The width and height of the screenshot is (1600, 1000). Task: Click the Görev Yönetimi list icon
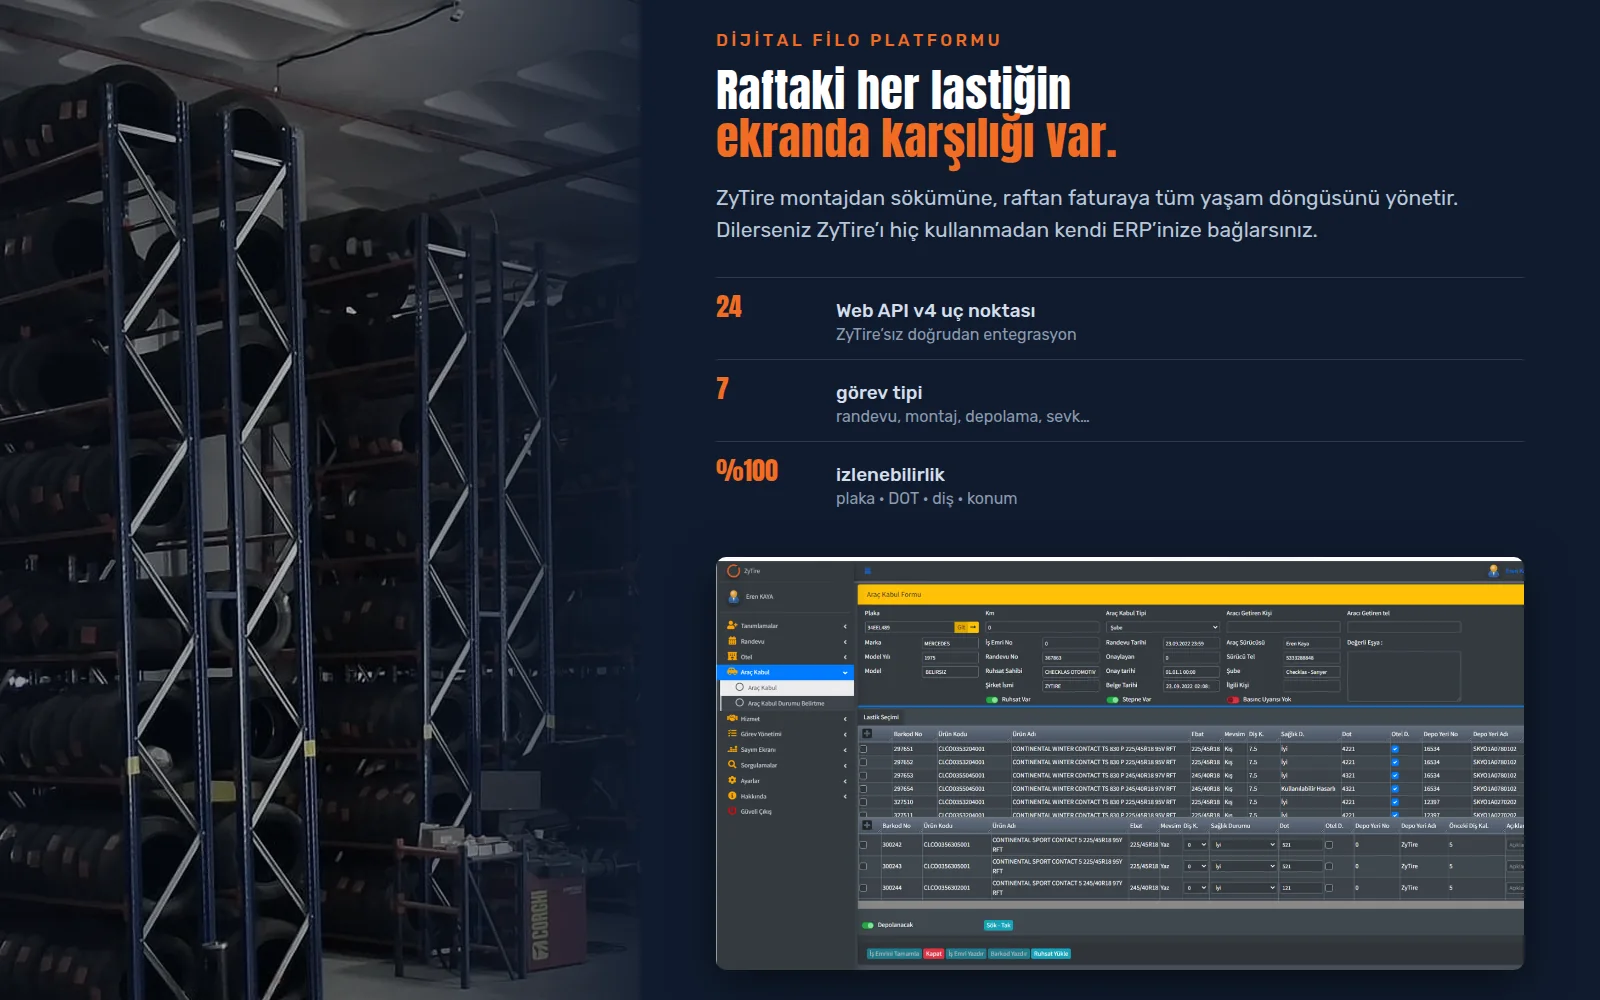pos(732,733)
